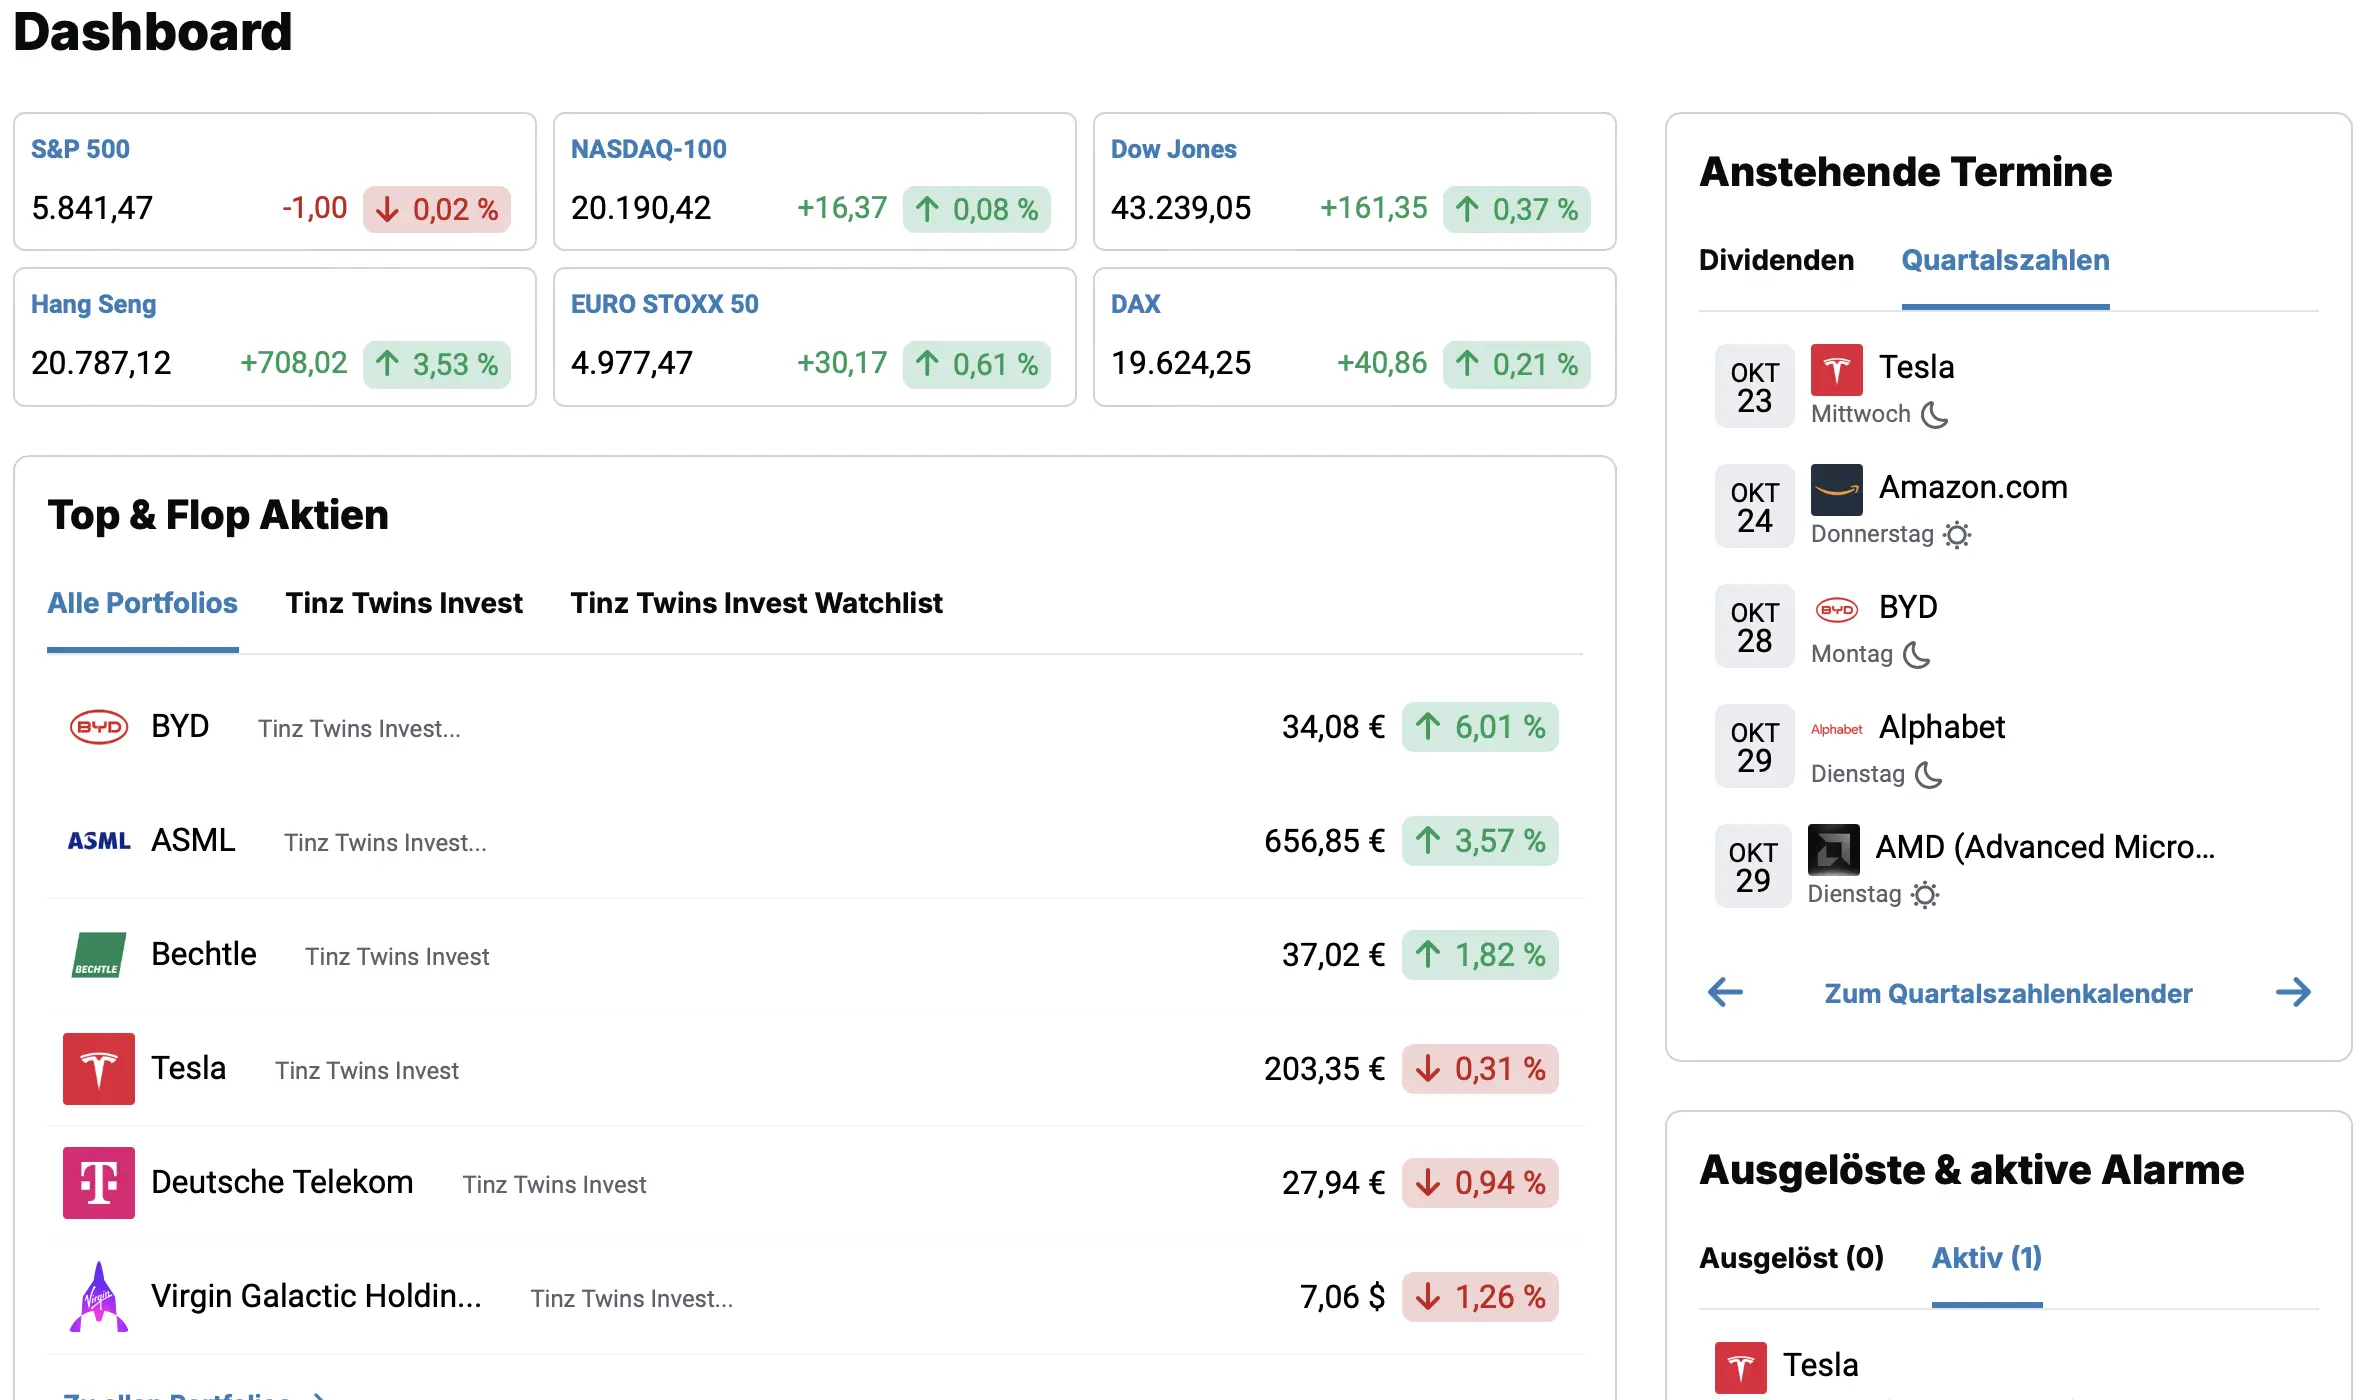The image size is (2364, 1400).
Task: Click the moon icon next to Montag
Action: click(1917, 654)
